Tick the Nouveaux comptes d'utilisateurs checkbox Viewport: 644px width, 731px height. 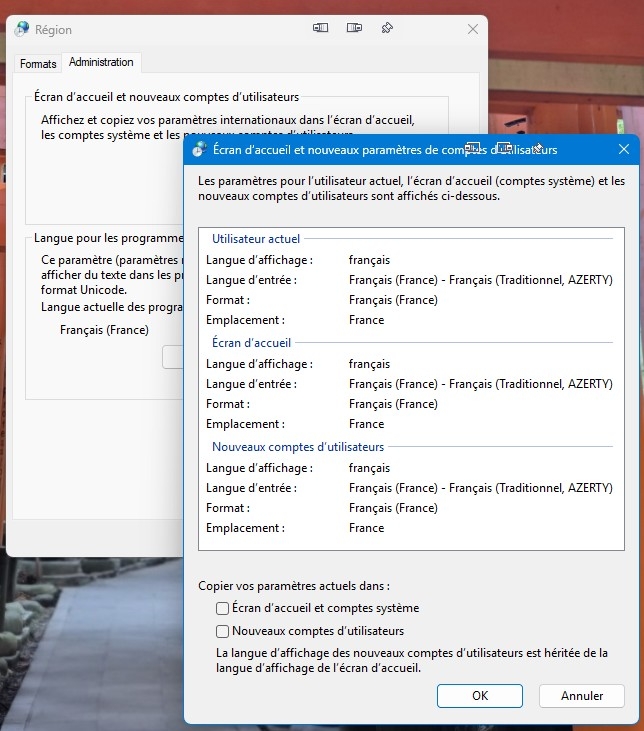tap(222, 631)
